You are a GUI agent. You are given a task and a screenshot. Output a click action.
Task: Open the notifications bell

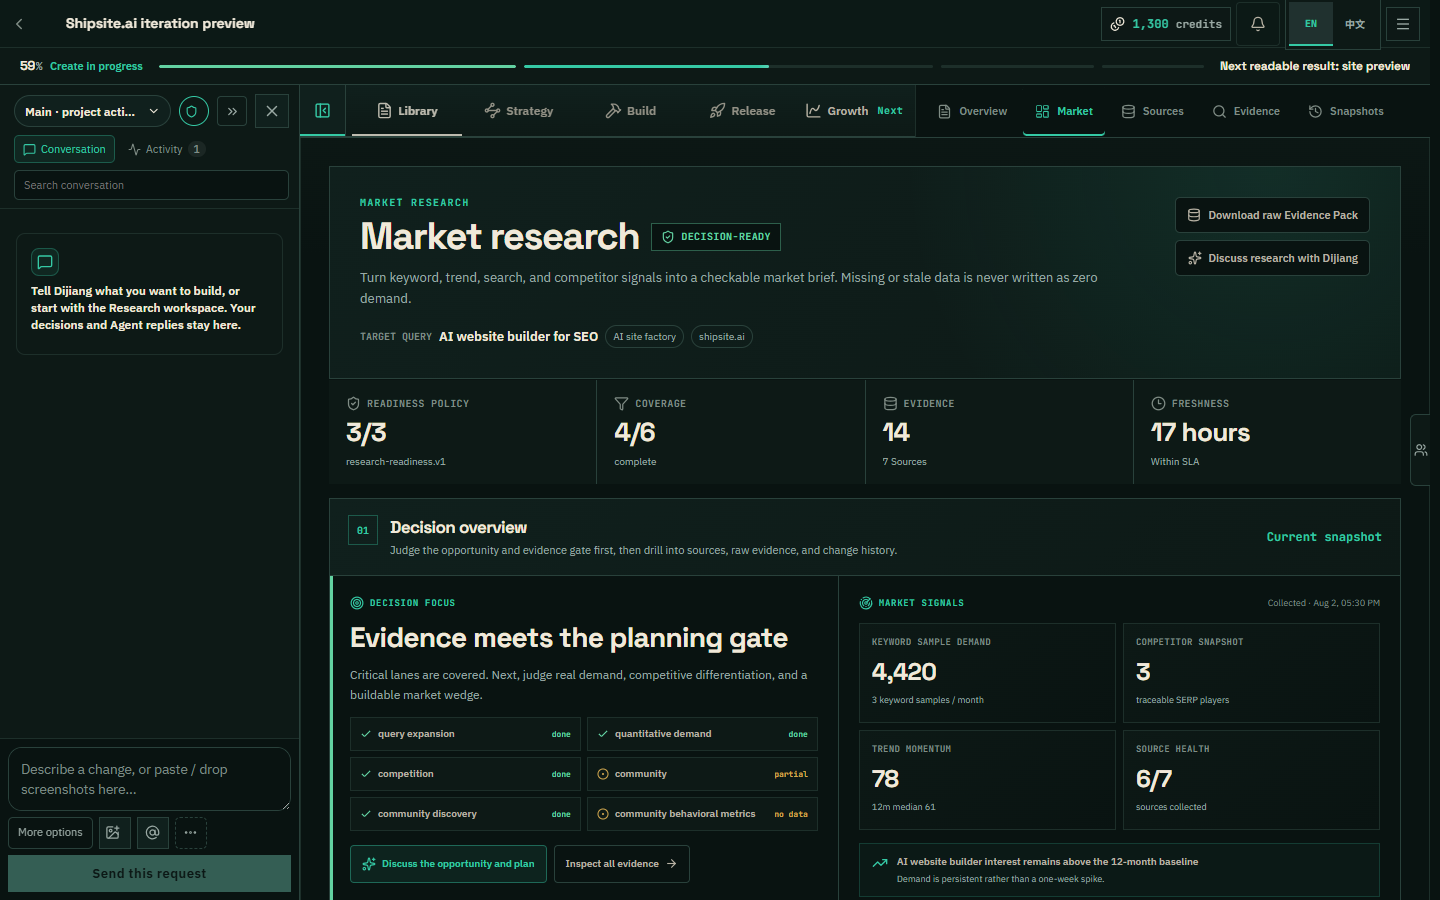click(x=1258, y=24)
